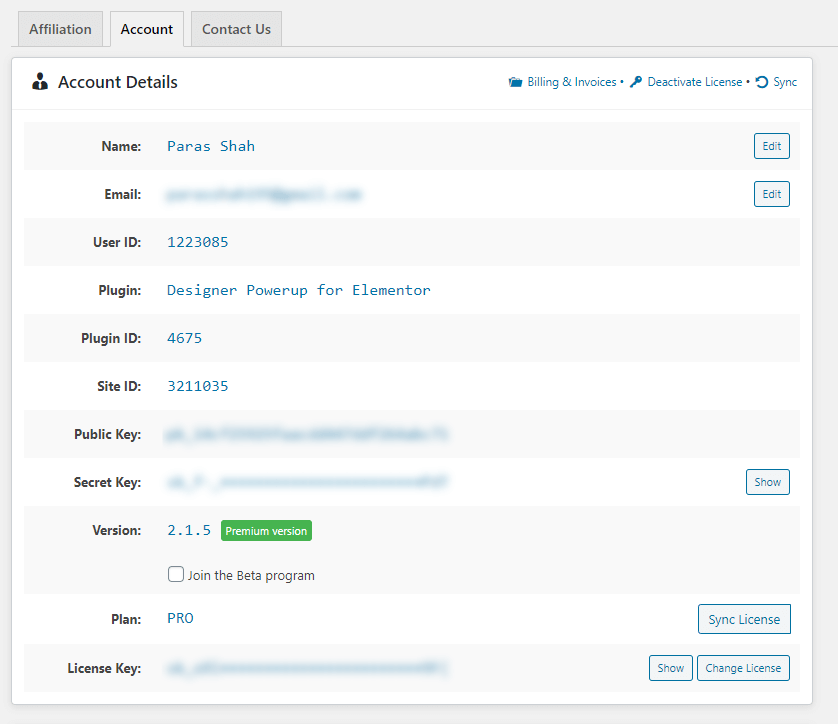The image size is (838, 724).
Task: Click the Account Details heading
Action: 118,82
